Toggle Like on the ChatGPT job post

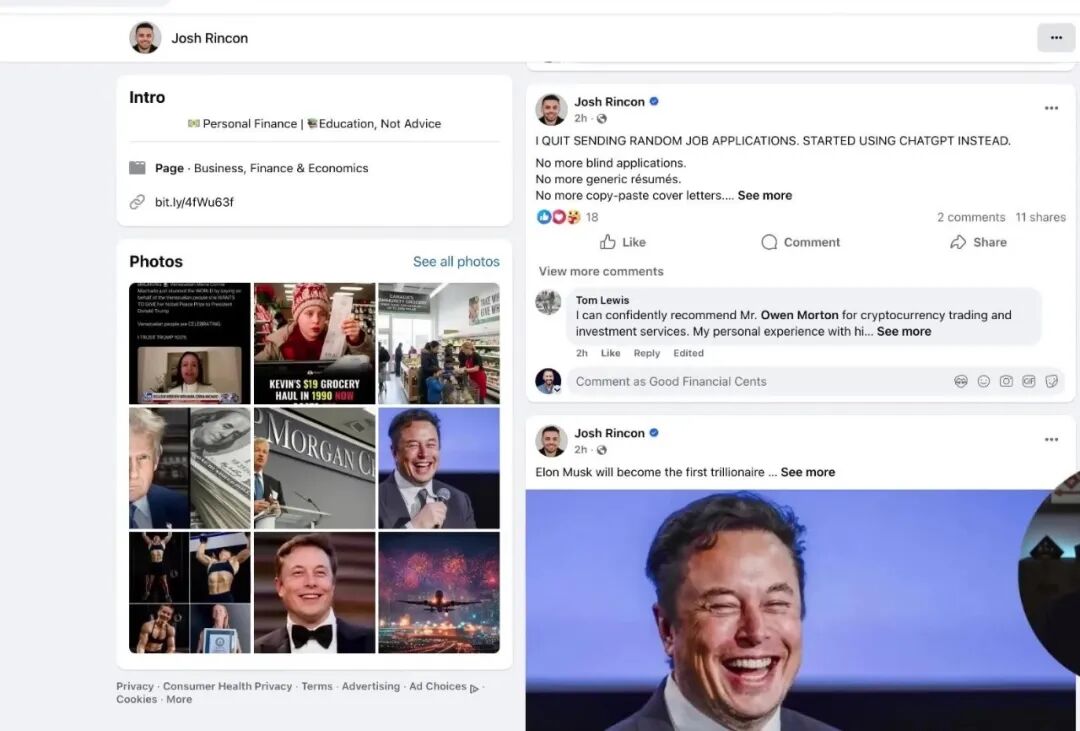click(x=622, y=242)
